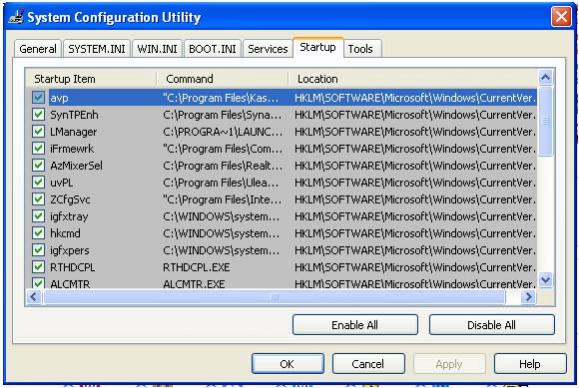Select the avp row name
This screenshot has width=579, height=388.
59,98
